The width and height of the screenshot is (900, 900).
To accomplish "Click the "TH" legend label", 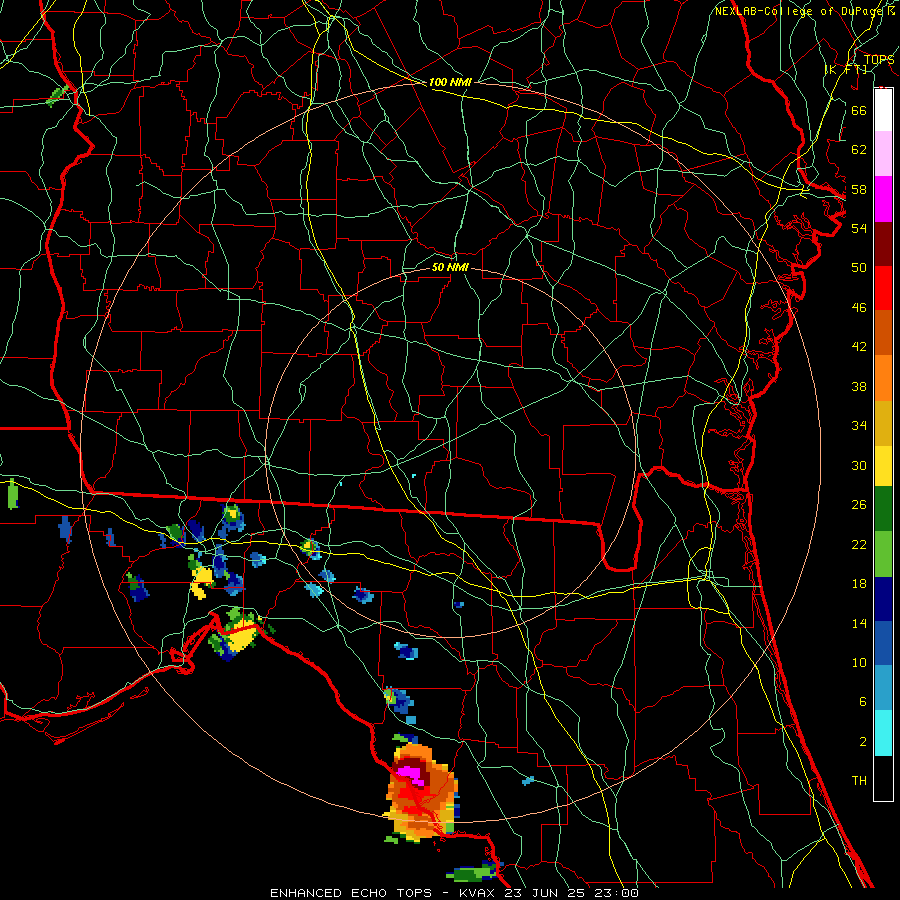I will coord(859,780).
